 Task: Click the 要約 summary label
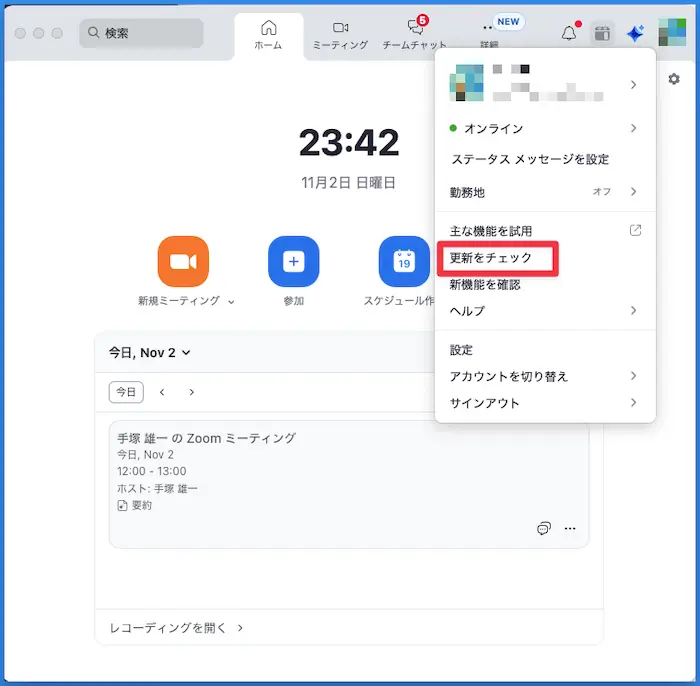pyautogui.click(x=142, y=505)
